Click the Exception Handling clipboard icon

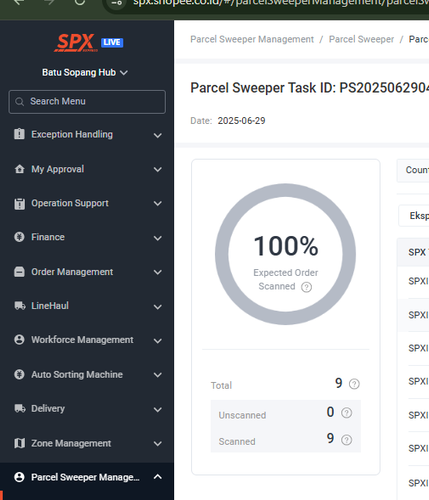tap(19, 134)
